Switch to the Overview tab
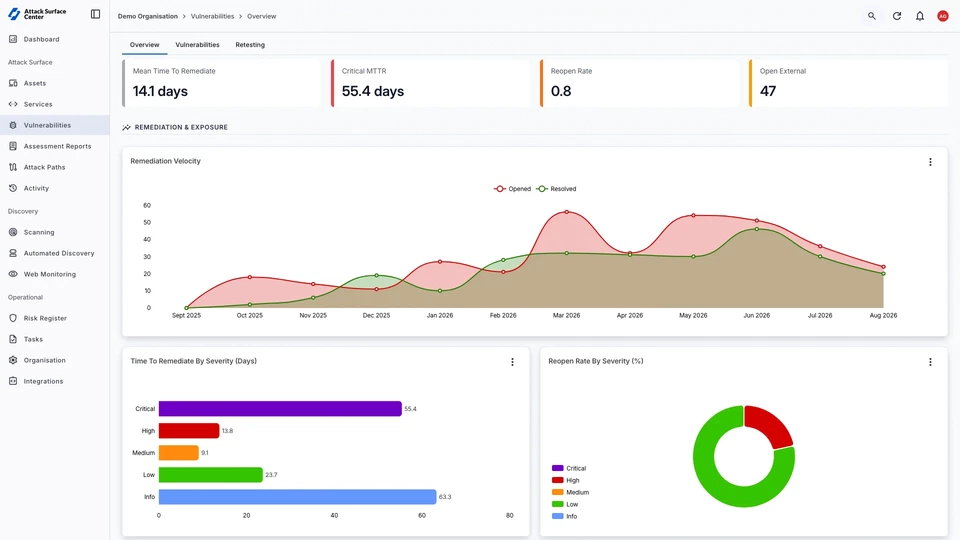The height and width of the screenshot is (540, 960). (144, 45)
